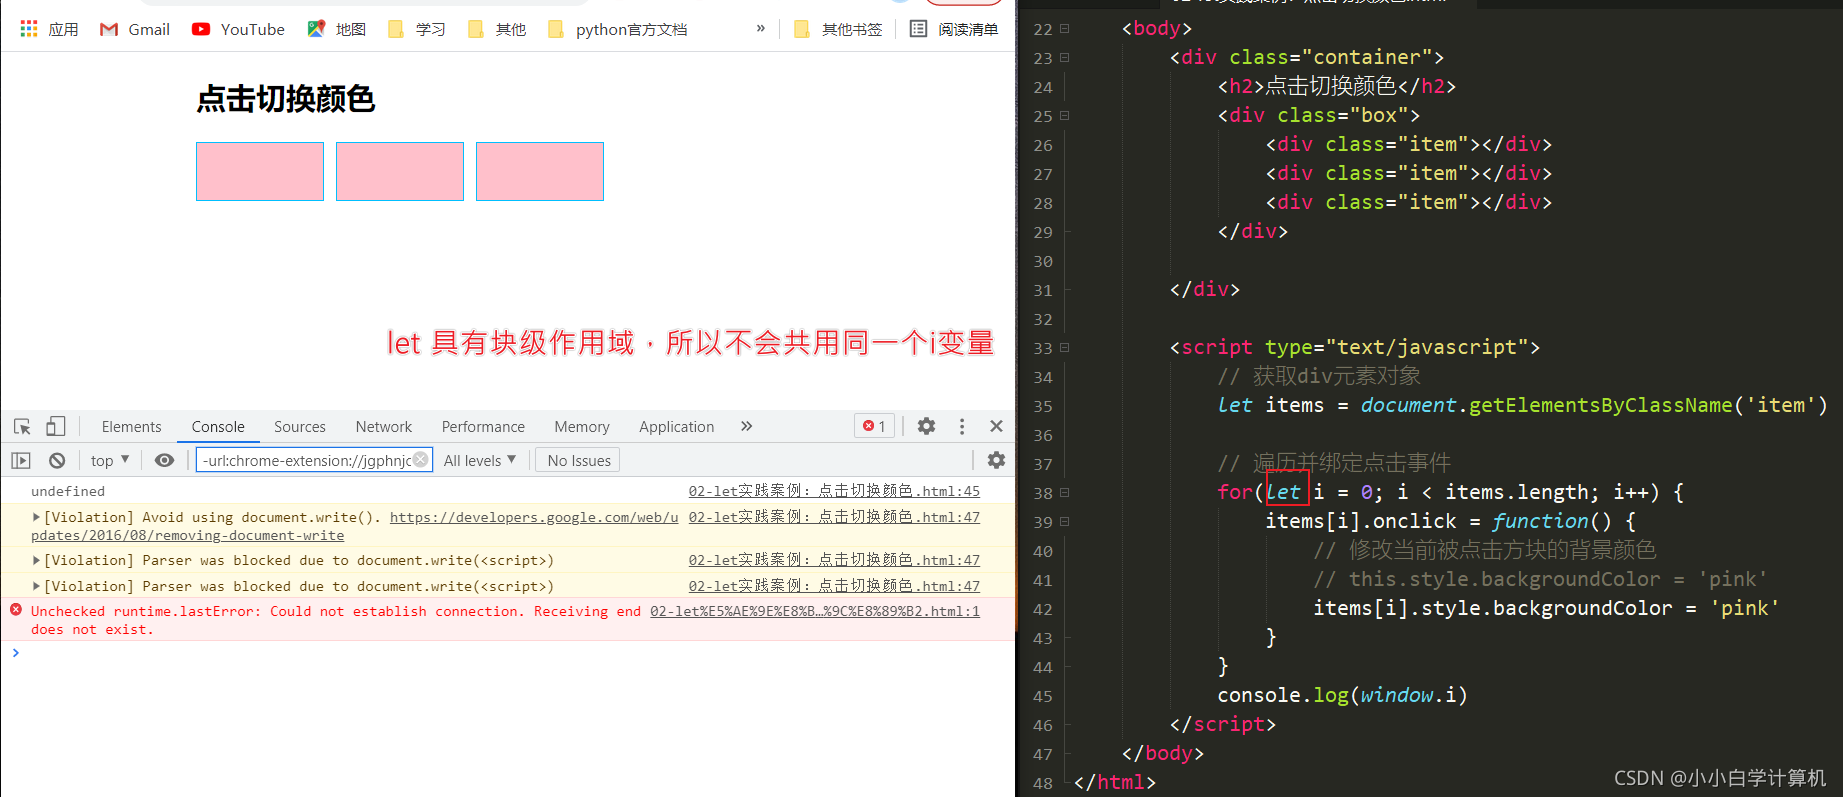Click the first pink item box

point(260,171)
